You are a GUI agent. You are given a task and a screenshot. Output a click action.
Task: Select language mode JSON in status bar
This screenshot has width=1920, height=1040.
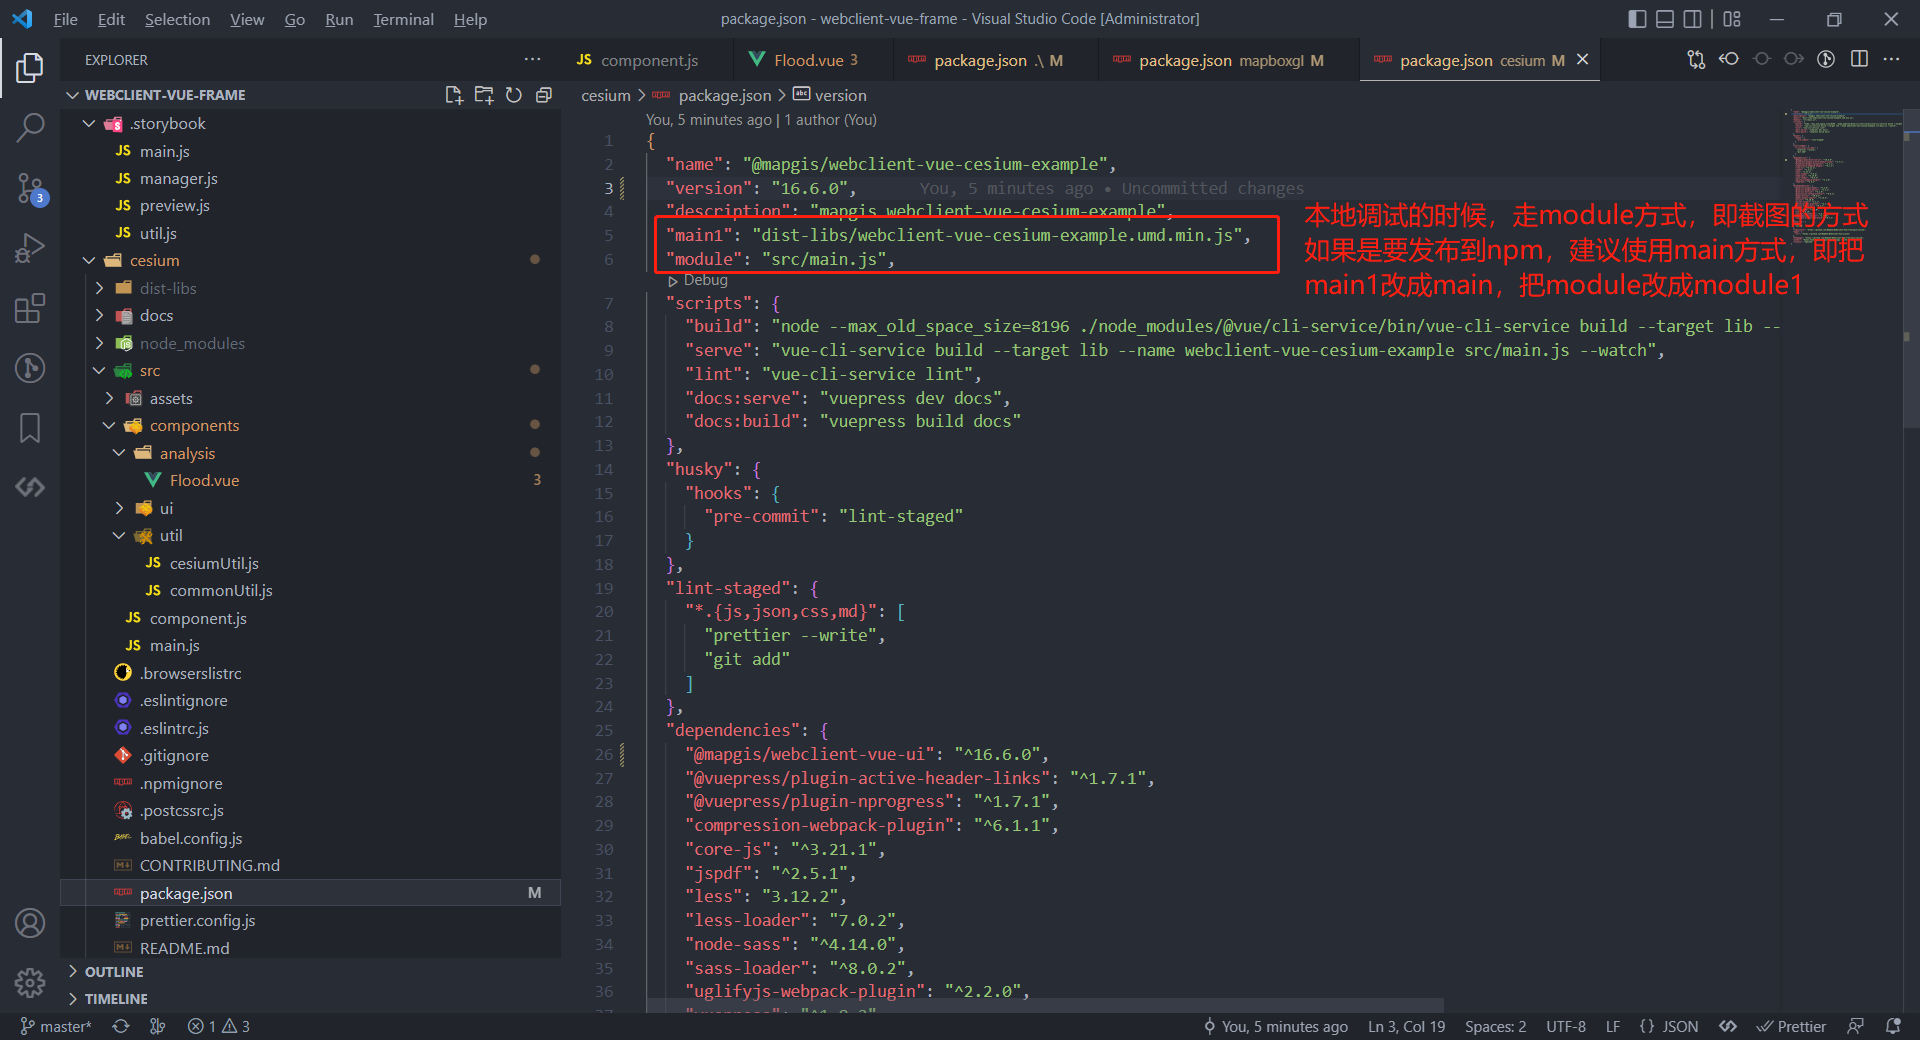[x=1669, y=1026]
